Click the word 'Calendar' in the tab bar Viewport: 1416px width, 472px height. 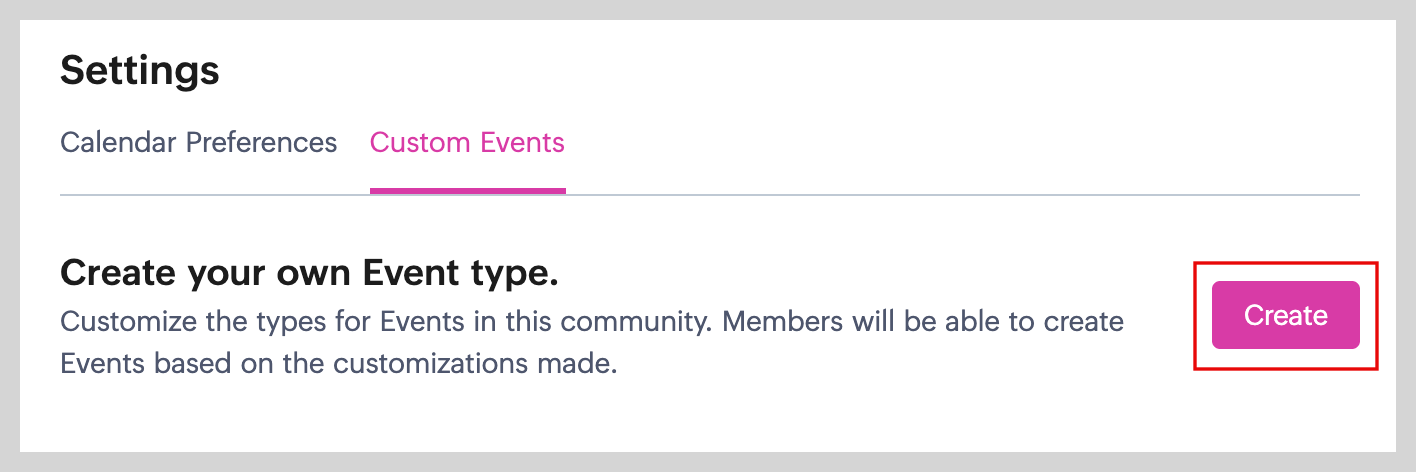coord(119,143)
